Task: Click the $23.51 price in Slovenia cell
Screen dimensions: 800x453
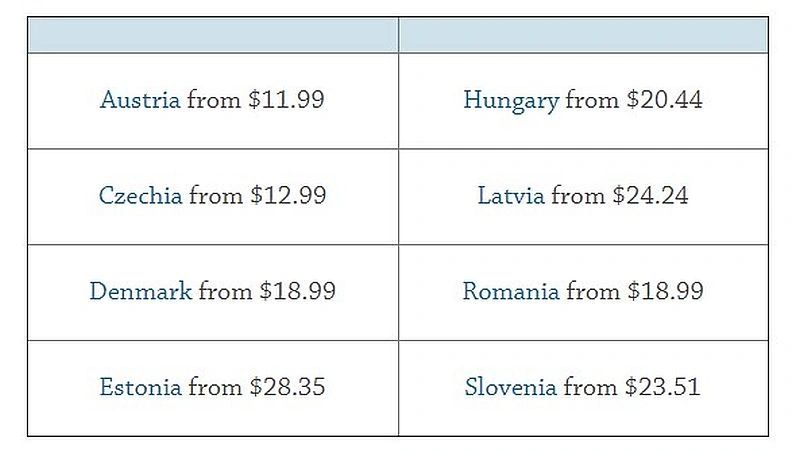Action: [x=663, y=387]
